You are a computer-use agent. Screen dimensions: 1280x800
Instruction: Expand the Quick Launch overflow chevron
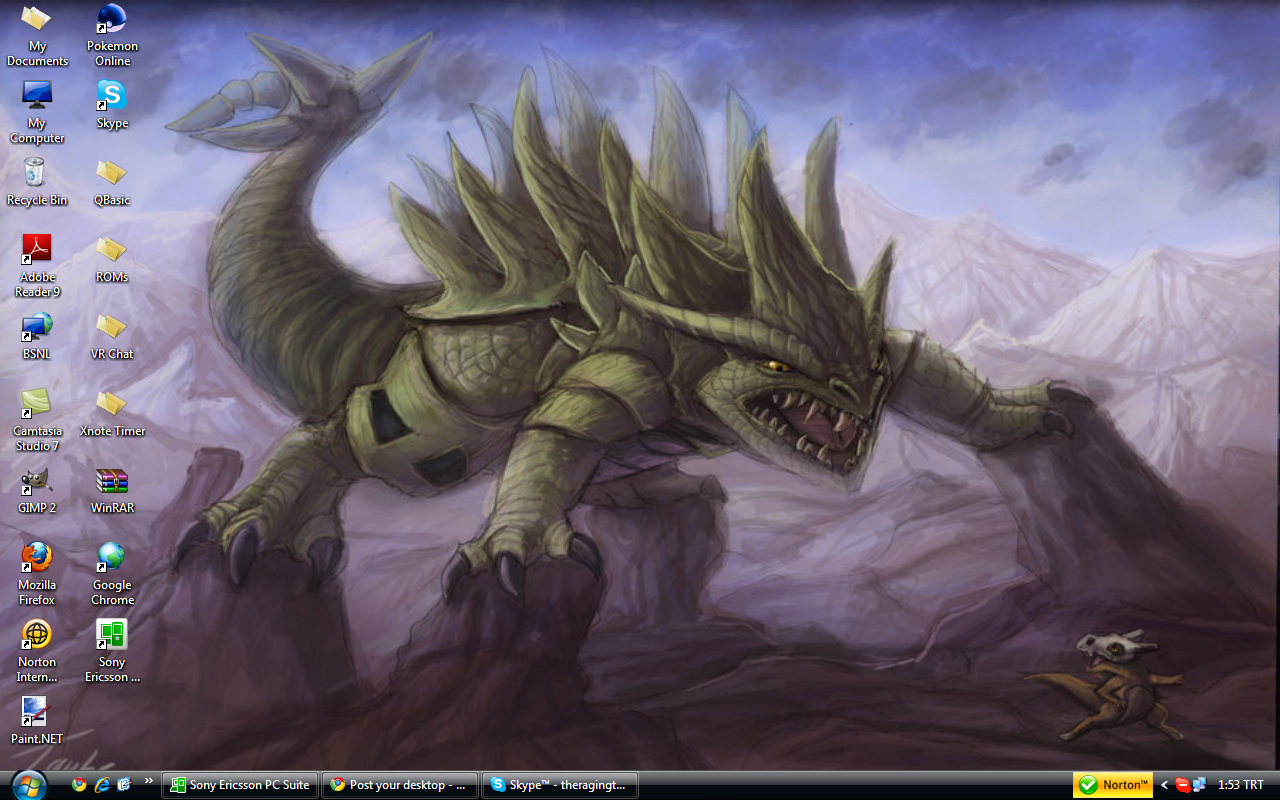click(149, 781)
